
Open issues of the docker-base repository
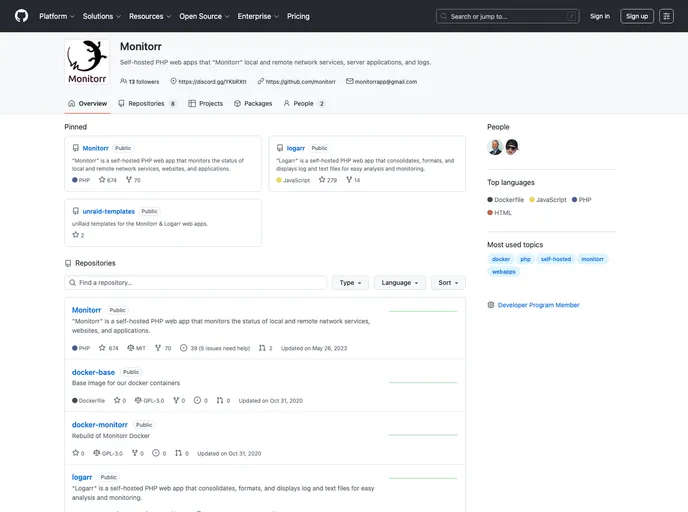201,400
